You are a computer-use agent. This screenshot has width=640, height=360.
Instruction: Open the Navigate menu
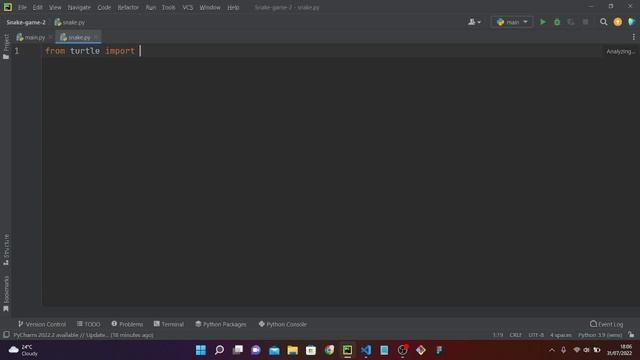pos(79,7)
